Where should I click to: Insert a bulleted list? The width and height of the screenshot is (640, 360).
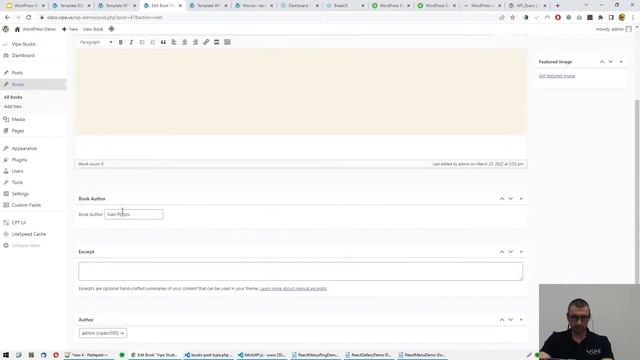(142, 42)
